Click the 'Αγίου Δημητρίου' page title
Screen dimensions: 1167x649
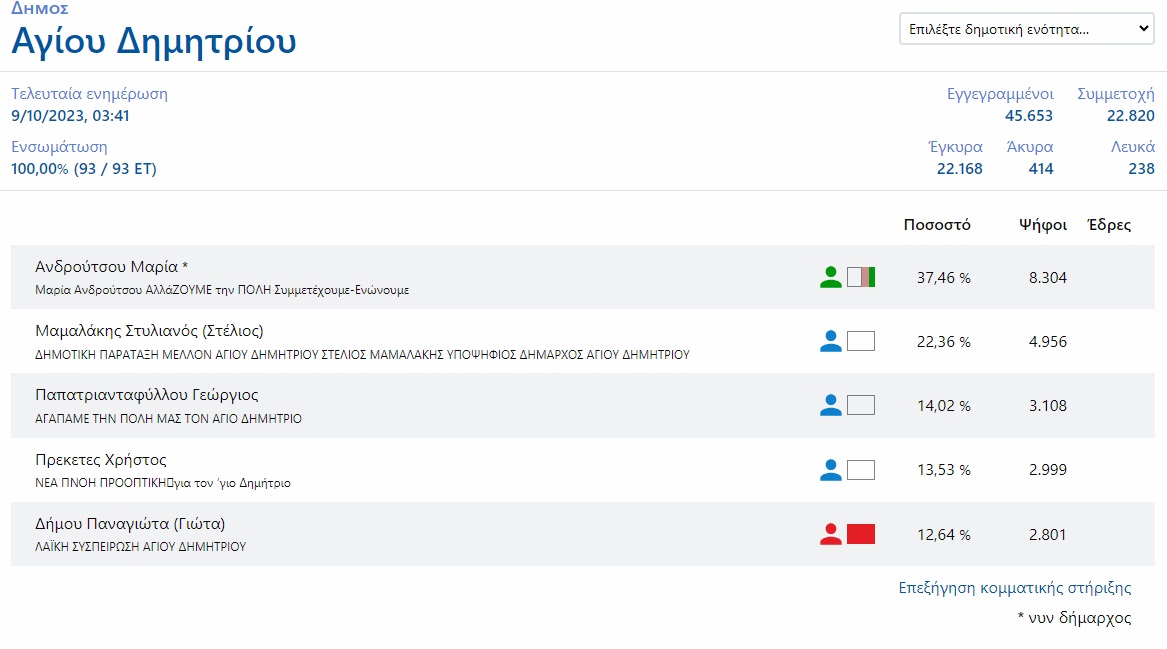tap(154, 41)
